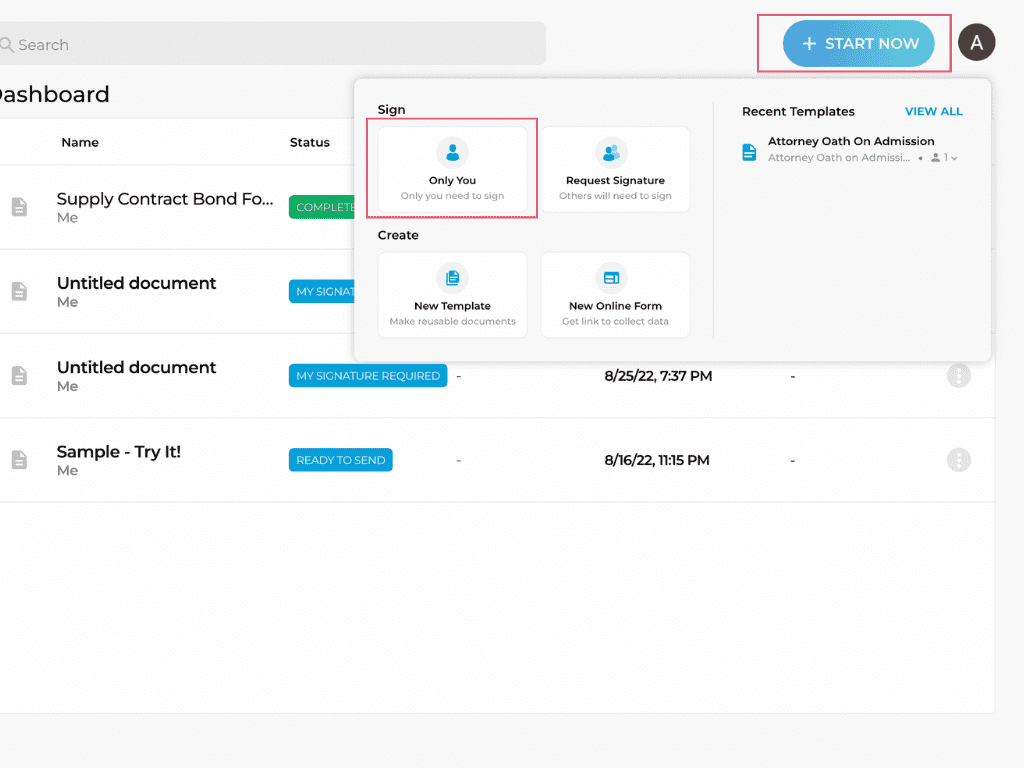Click document icon beside Sample - Try It!
1024x768 pixels.
(20, 460)
